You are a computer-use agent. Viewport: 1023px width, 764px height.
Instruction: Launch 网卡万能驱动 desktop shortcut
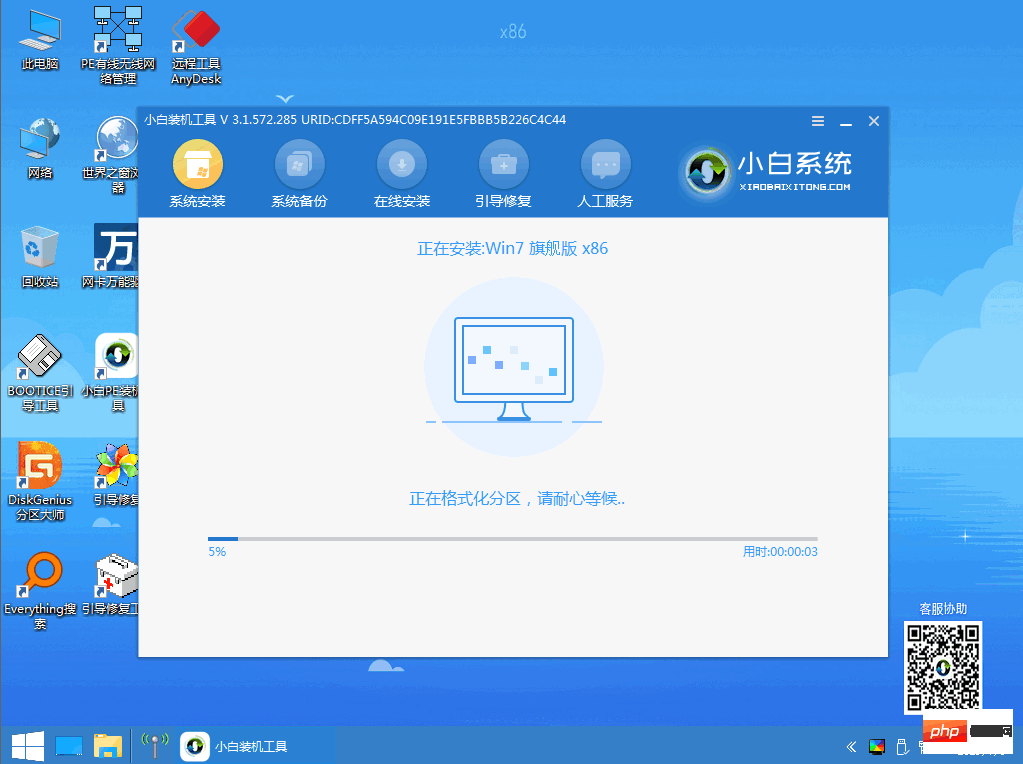pyautogui.click(x=112, y=257)
